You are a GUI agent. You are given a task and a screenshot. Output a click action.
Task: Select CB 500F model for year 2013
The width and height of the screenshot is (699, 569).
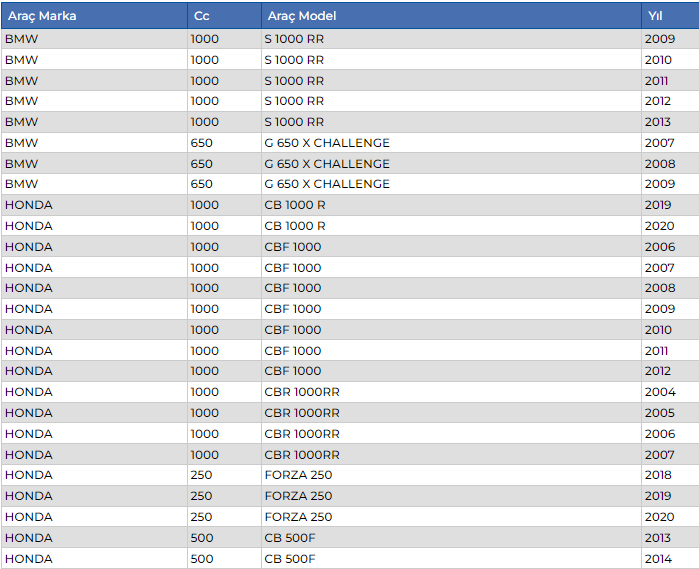pyautogui.click(x=292, y=538)
